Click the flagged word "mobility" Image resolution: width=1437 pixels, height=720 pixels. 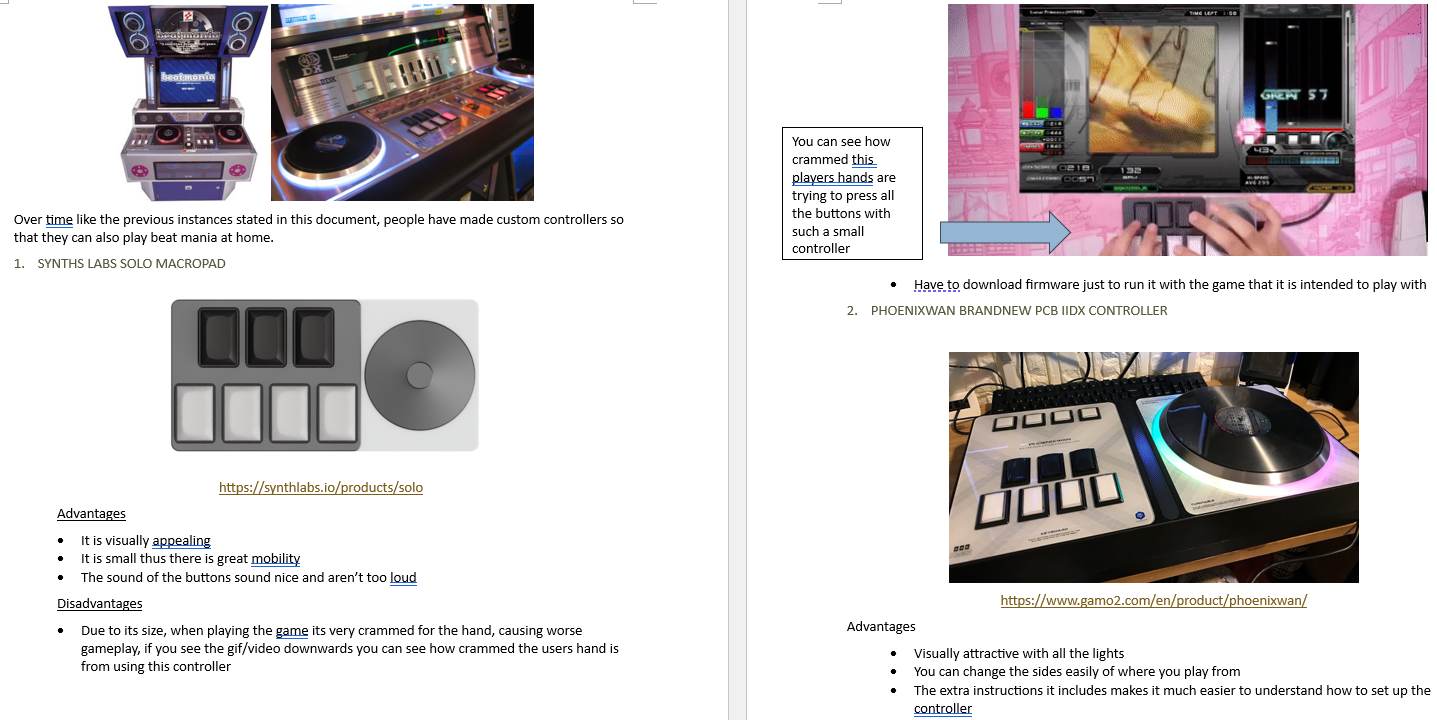(275, 559)
